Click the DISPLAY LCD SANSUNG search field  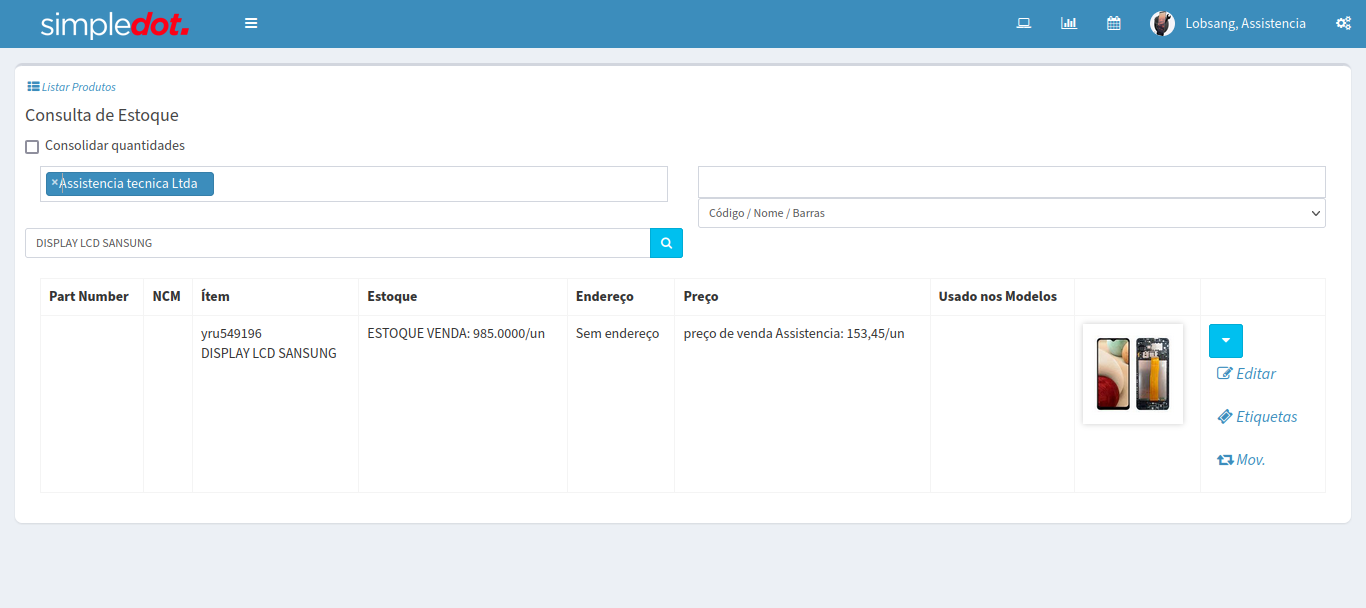(337, 243)
